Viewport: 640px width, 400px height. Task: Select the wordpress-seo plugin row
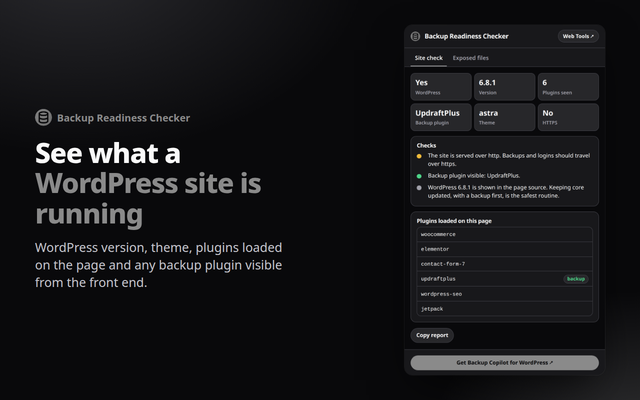pyautogui.click(x=504, y=294)
